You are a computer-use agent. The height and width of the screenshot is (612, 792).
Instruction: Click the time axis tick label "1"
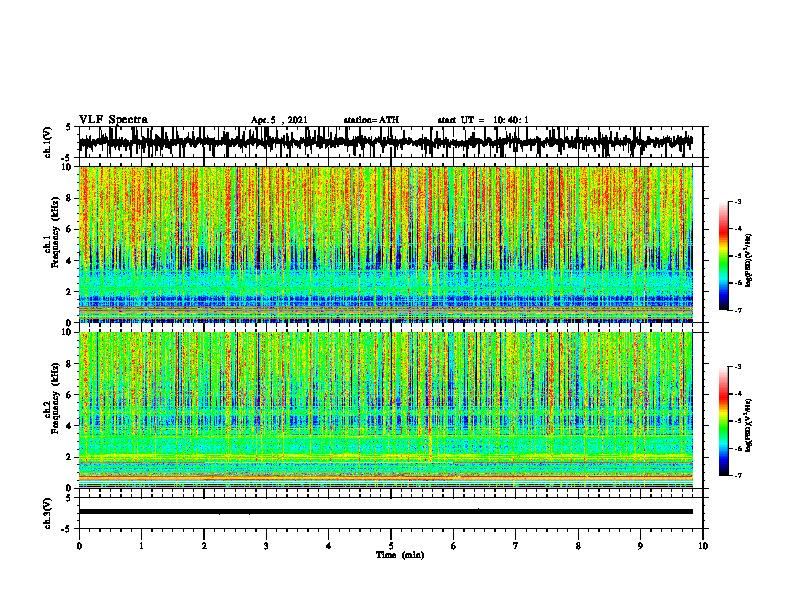[x=141, y=546]
